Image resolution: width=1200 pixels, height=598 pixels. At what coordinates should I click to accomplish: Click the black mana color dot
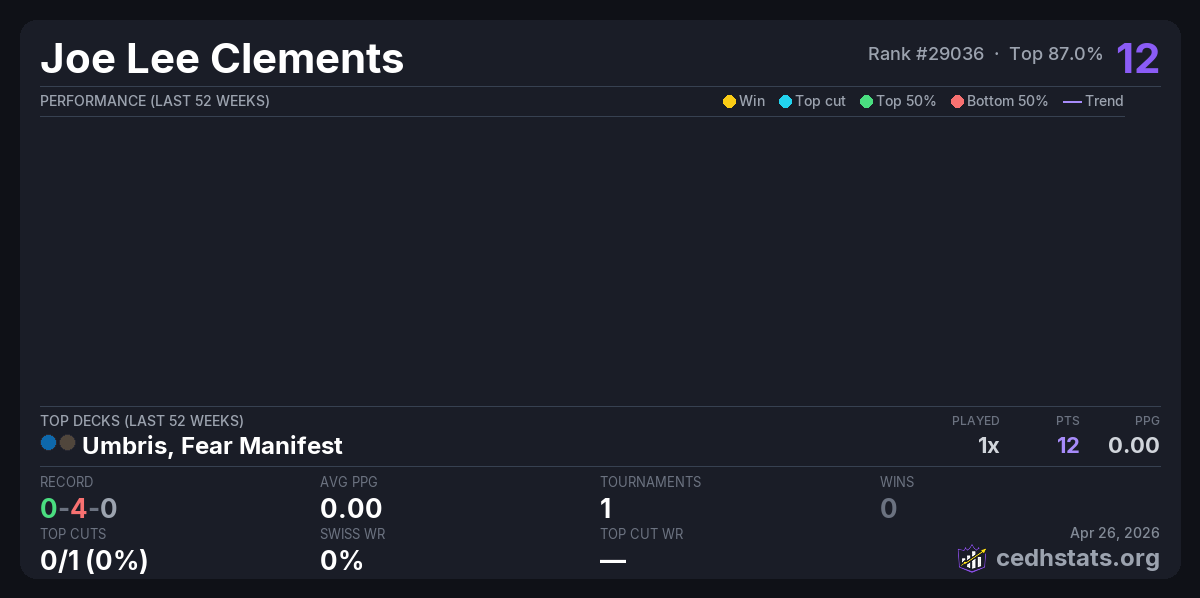coord(67,442)
